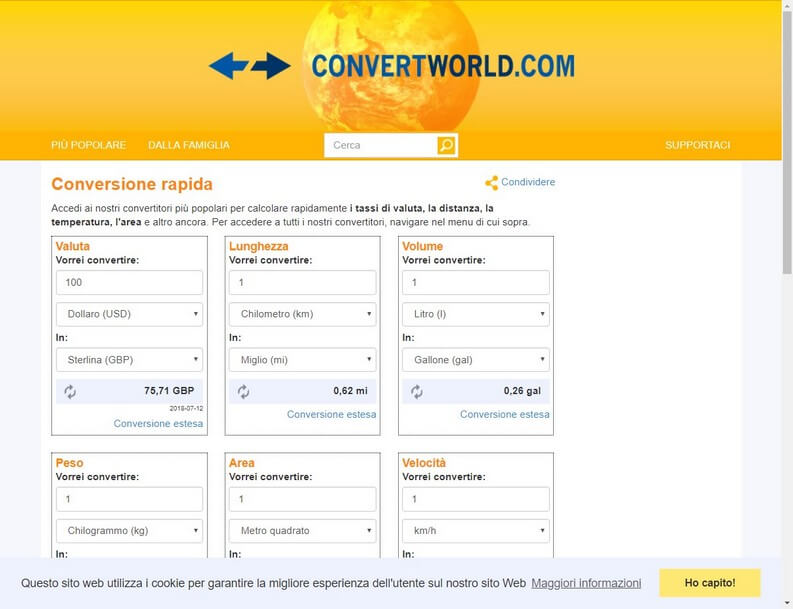Image resolution: width=793 pixels, height=609 pixels.
Task: Click the Peso amount input field
Action: [x=129, y=499]
